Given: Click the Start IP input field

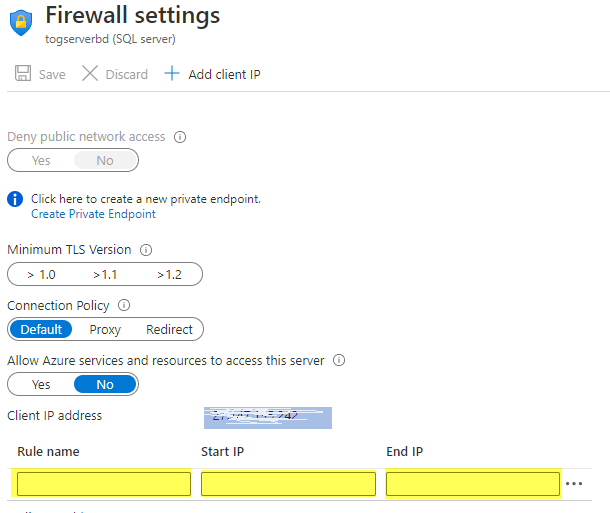Looking at the screenshot, I should (x=288, y=484).
